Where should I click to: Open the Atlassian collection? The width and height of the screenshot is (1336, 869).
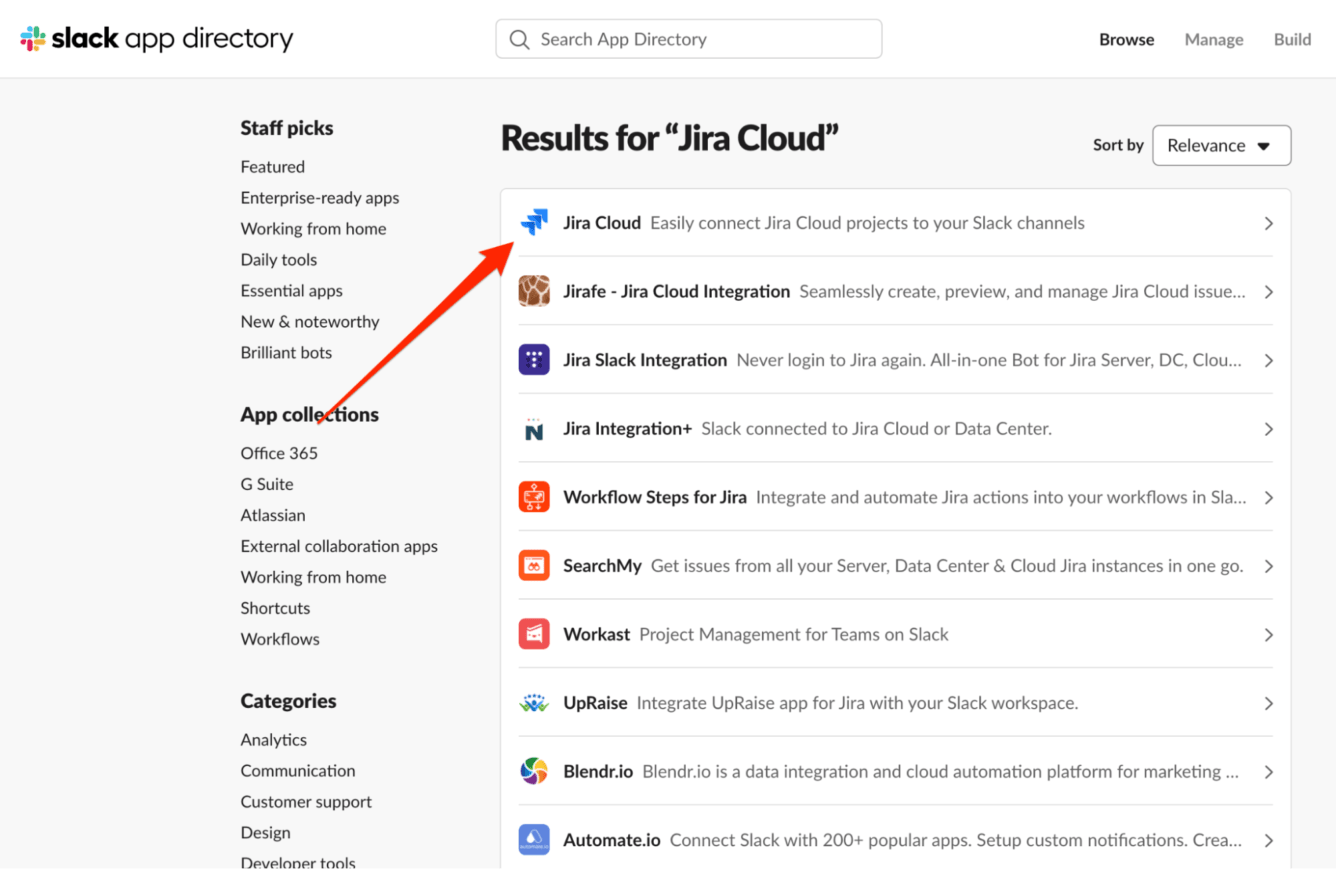[273, 515]
